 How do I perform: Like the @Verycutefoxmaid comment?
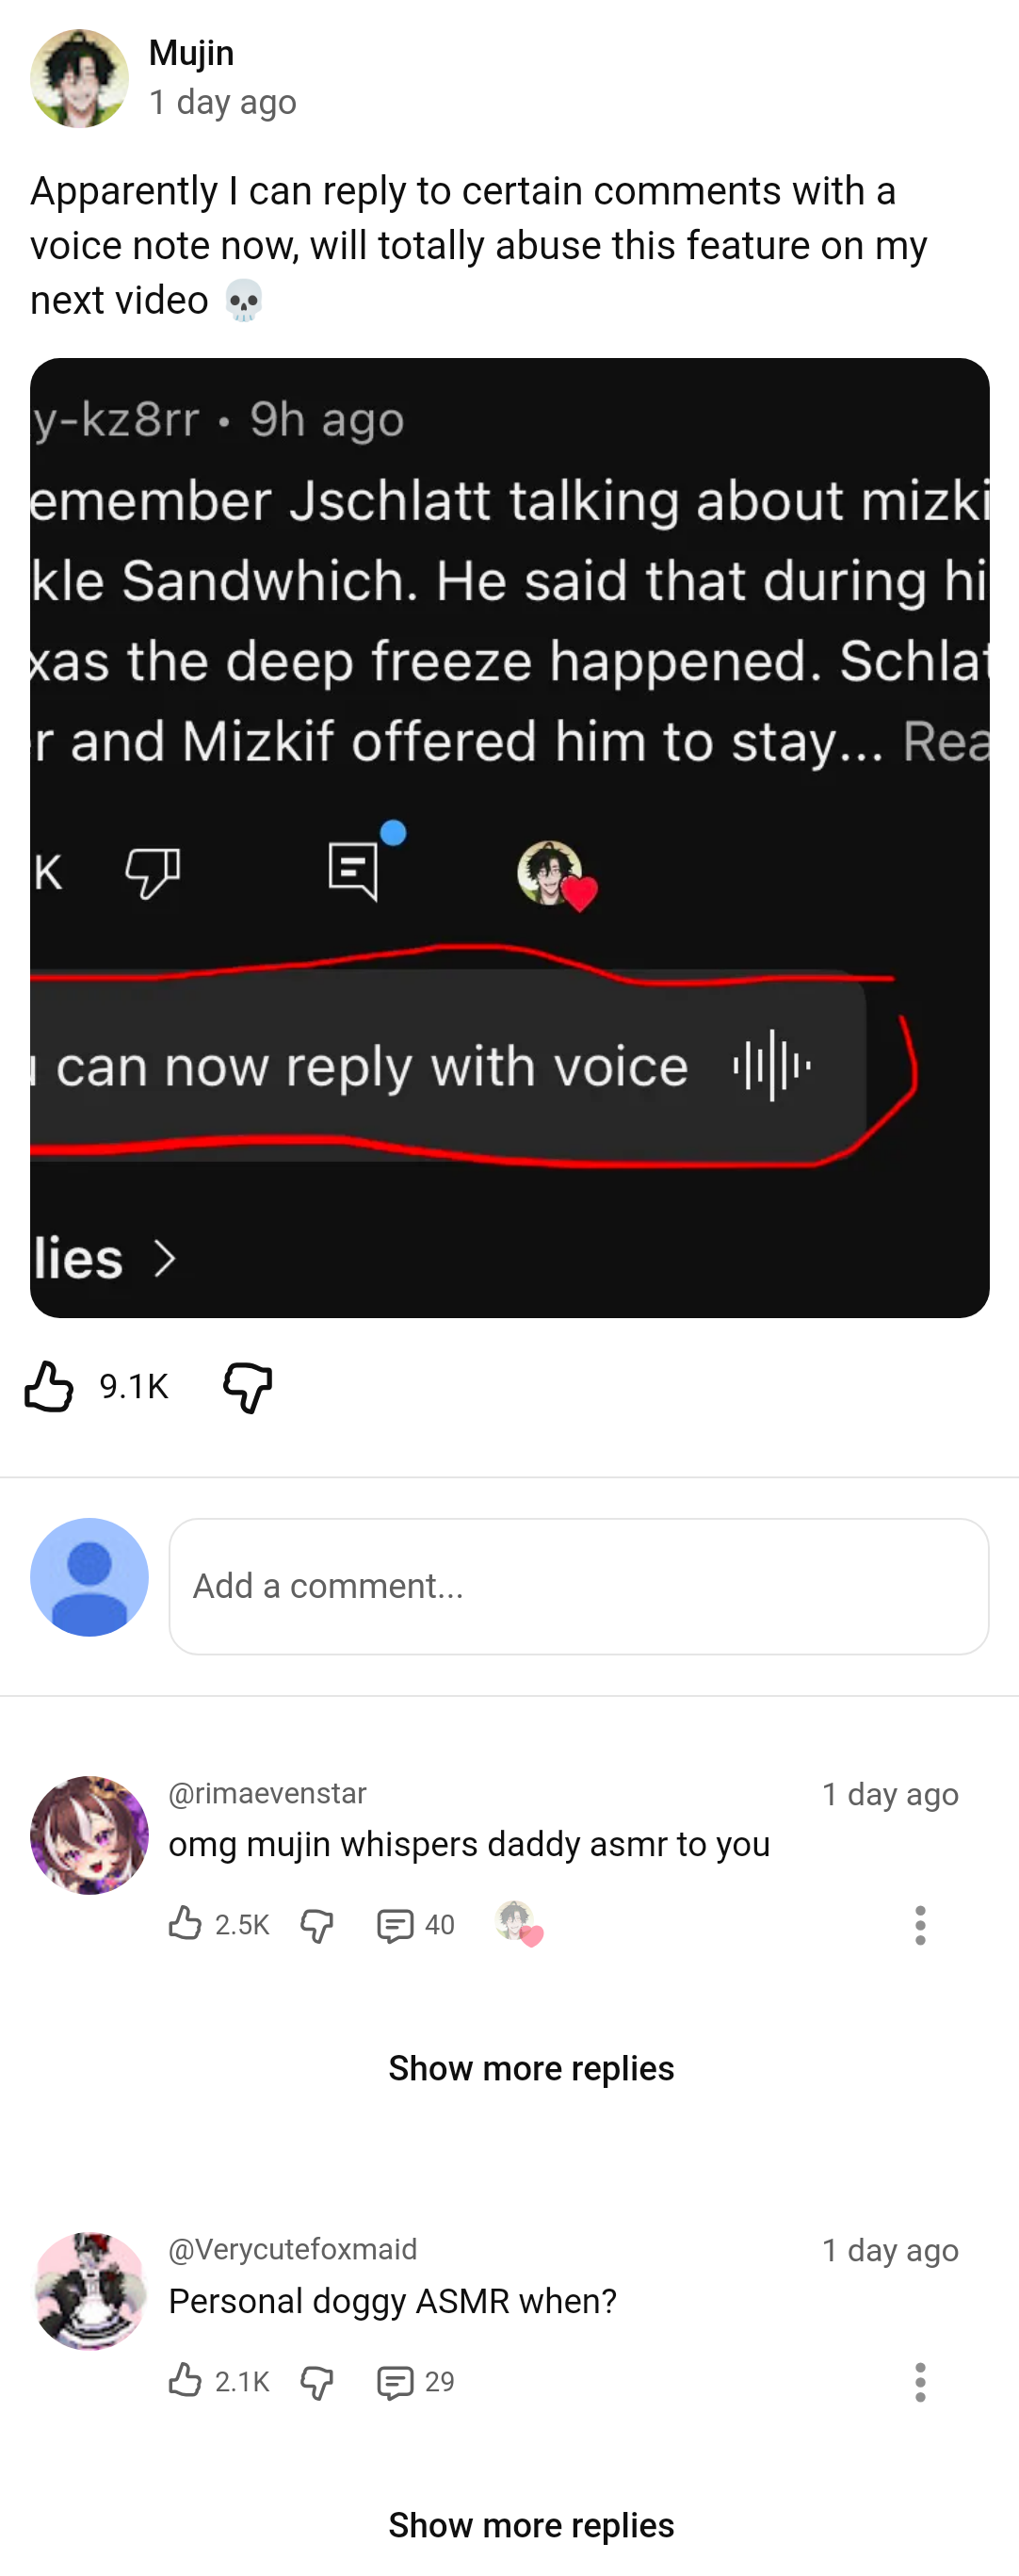(x=185, y=2380)
